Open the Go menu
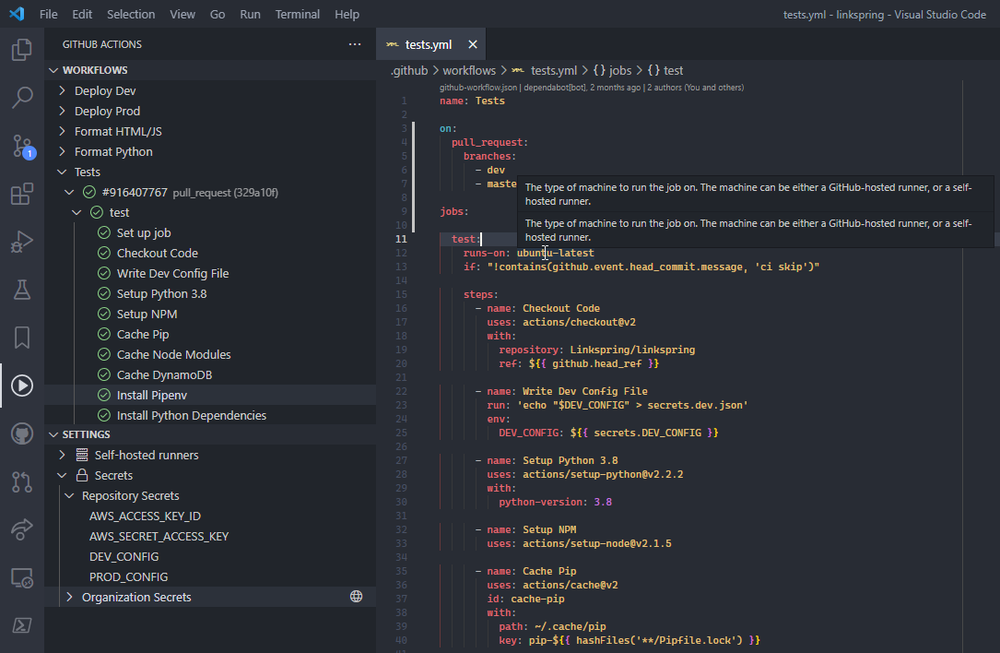 click(217, 14)
